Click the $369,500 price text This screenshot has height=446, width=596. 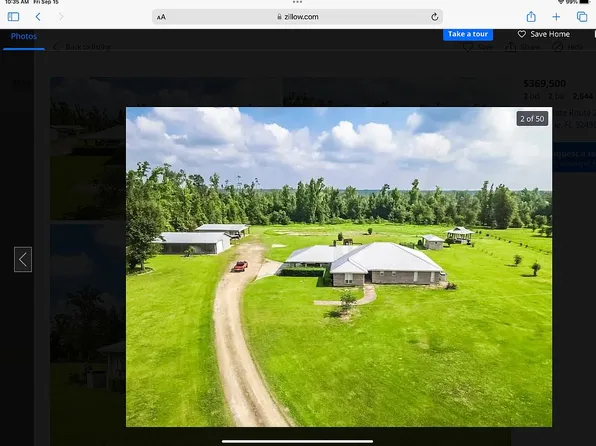pos(544,84)
